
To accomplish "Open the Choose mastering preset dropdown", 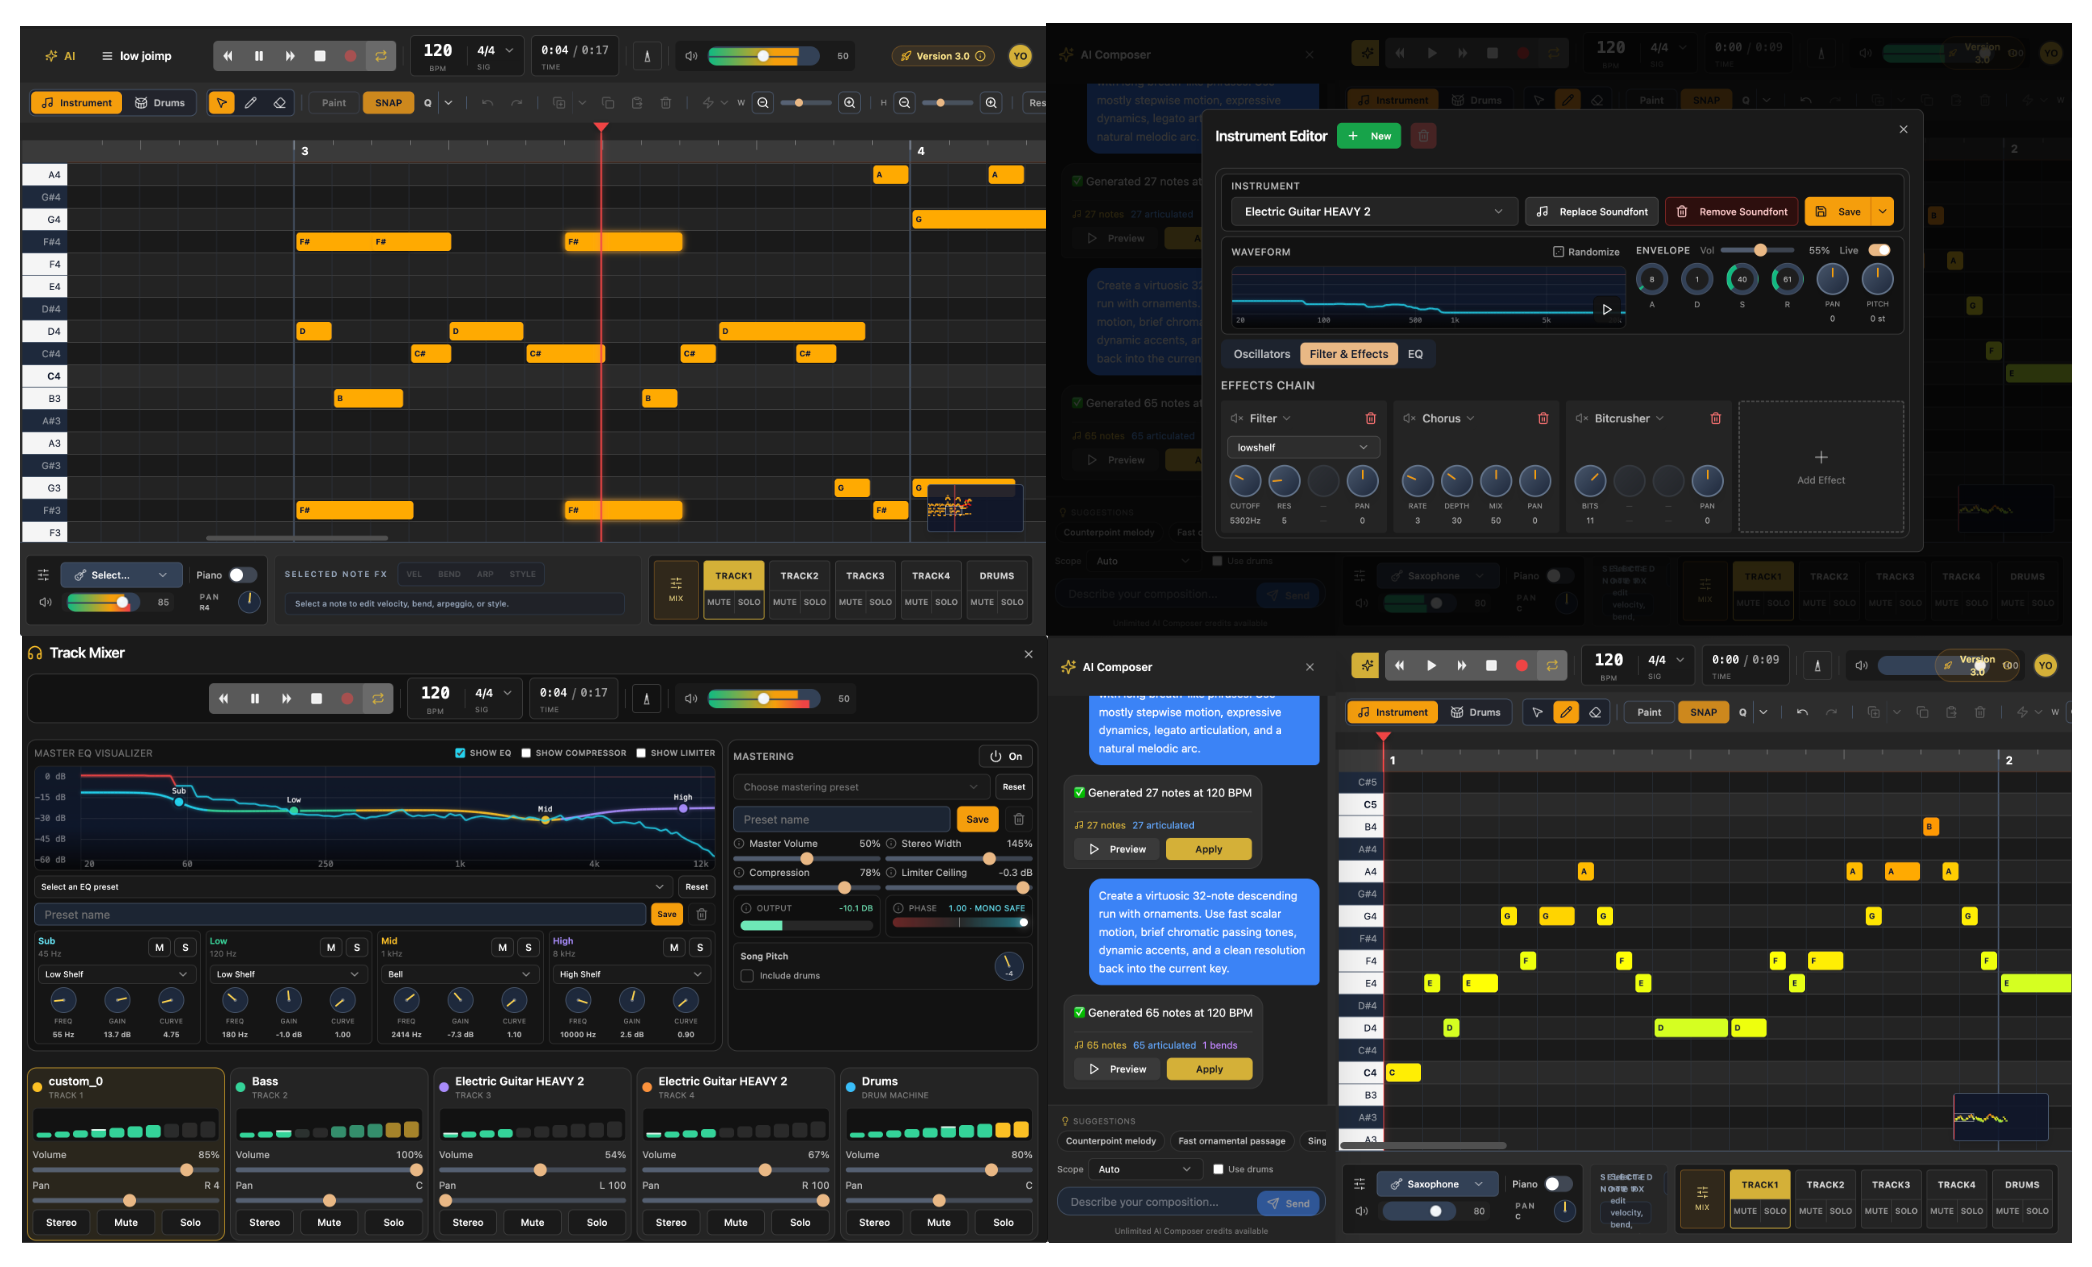I will [860, 787].
